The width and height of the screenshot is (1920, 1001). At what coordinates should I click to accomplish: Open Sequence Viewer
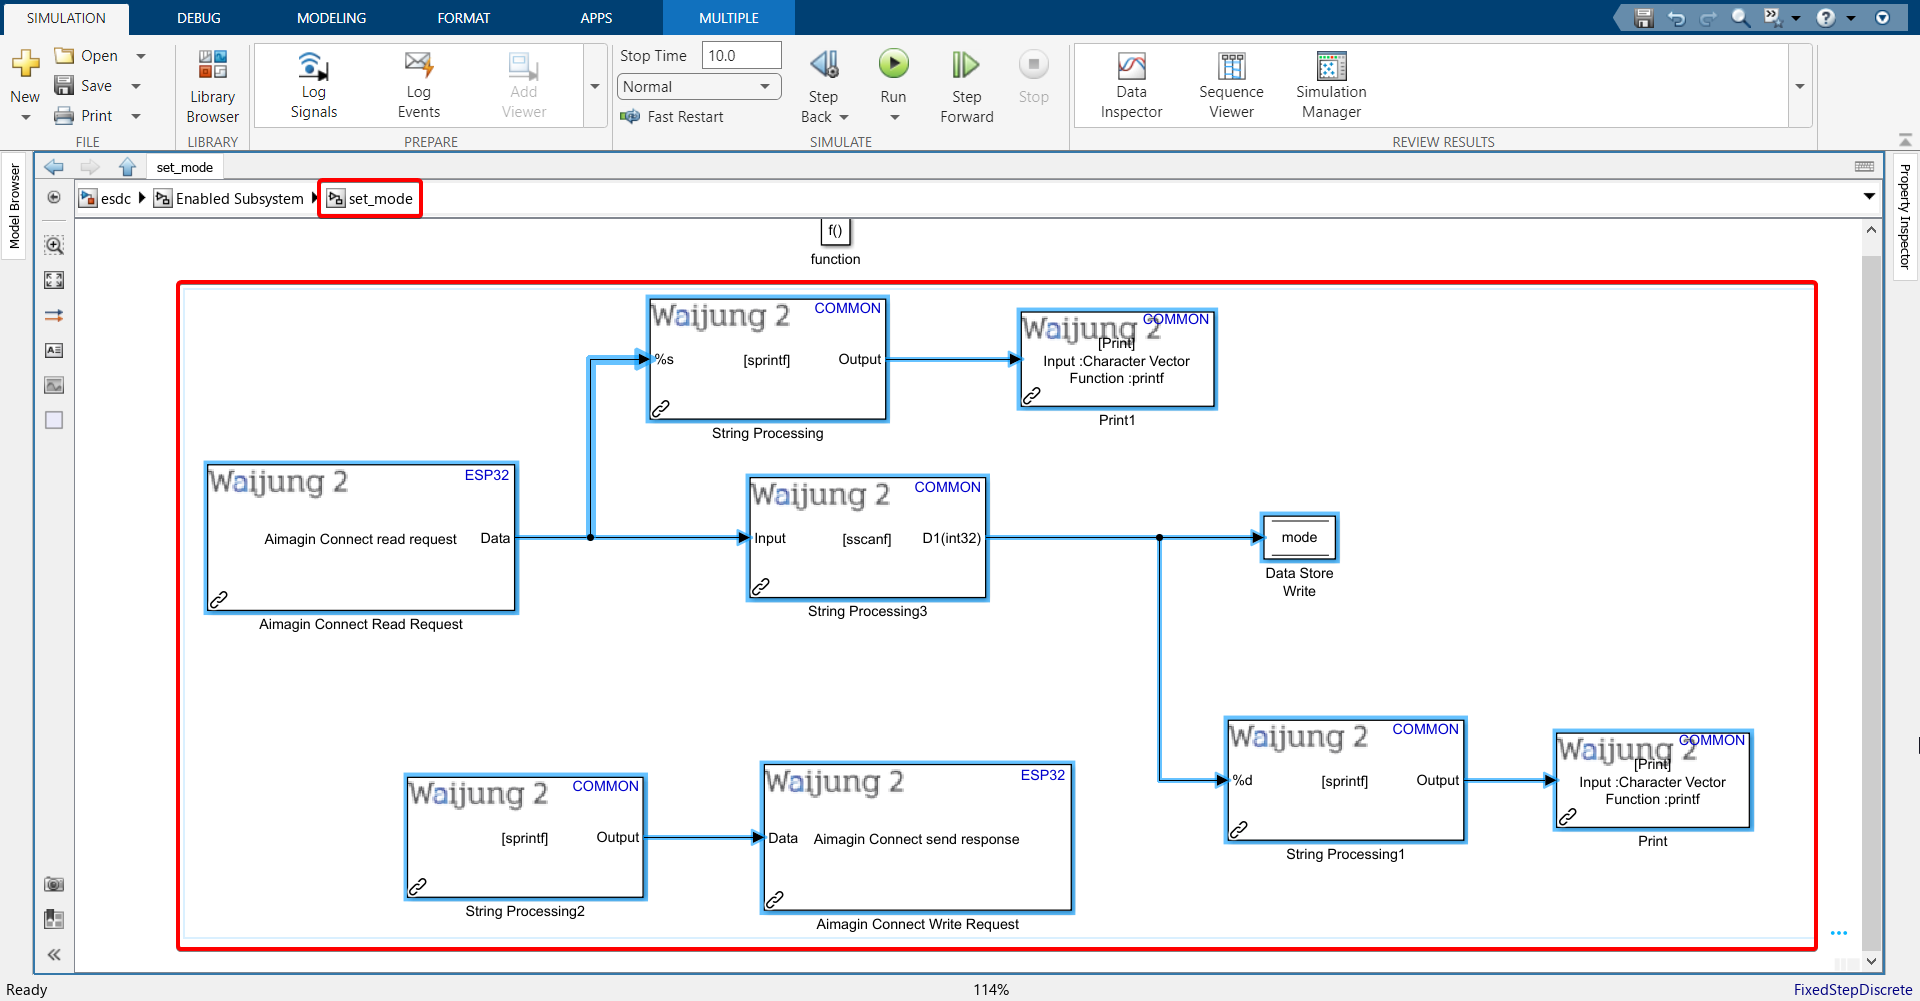pyautogui.click(x=1231, y=86)
